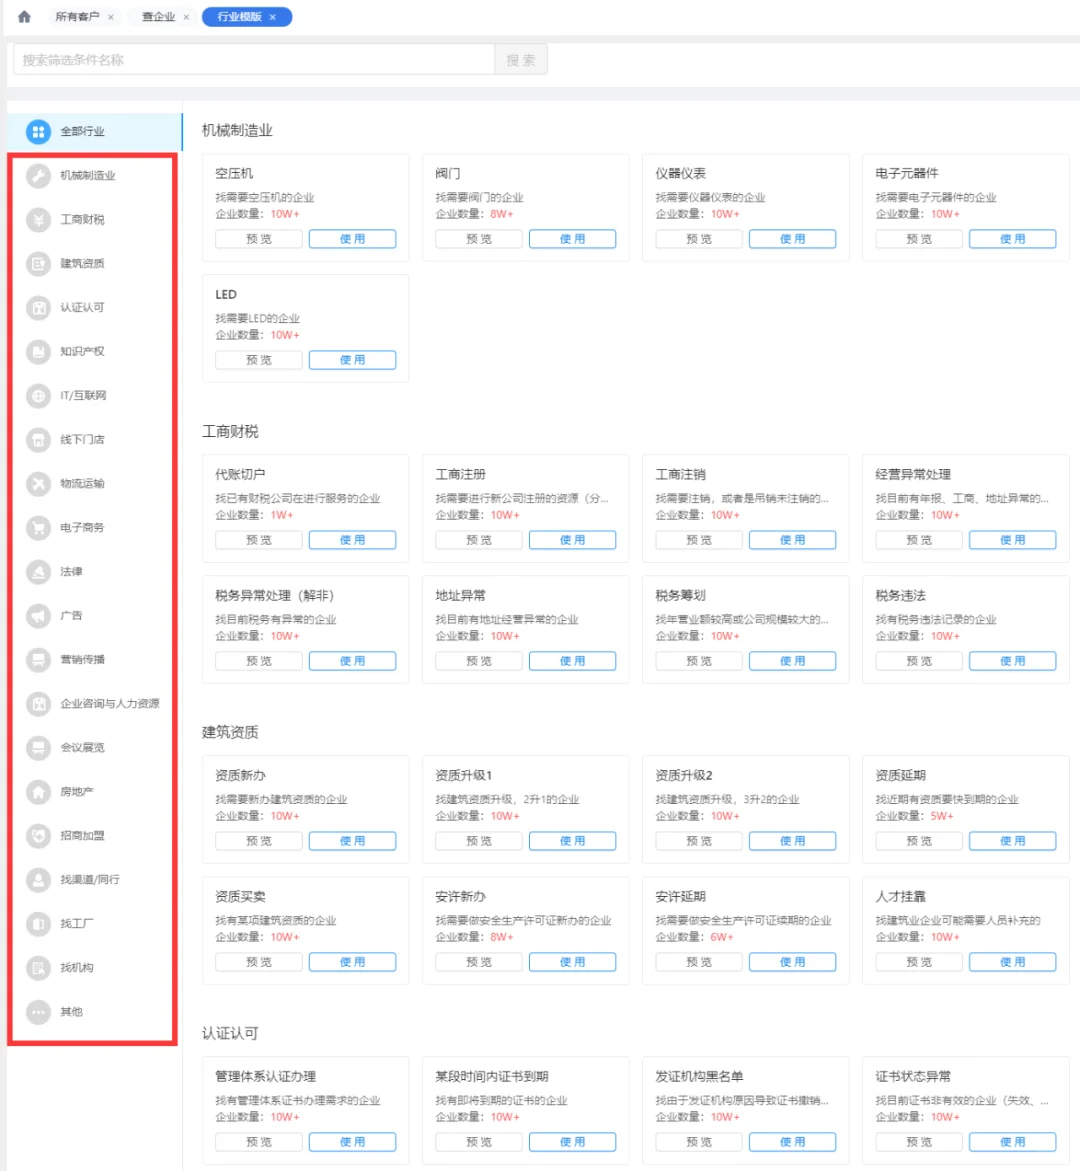Preview the 资质买卖 template

click(x=258, y=962)
